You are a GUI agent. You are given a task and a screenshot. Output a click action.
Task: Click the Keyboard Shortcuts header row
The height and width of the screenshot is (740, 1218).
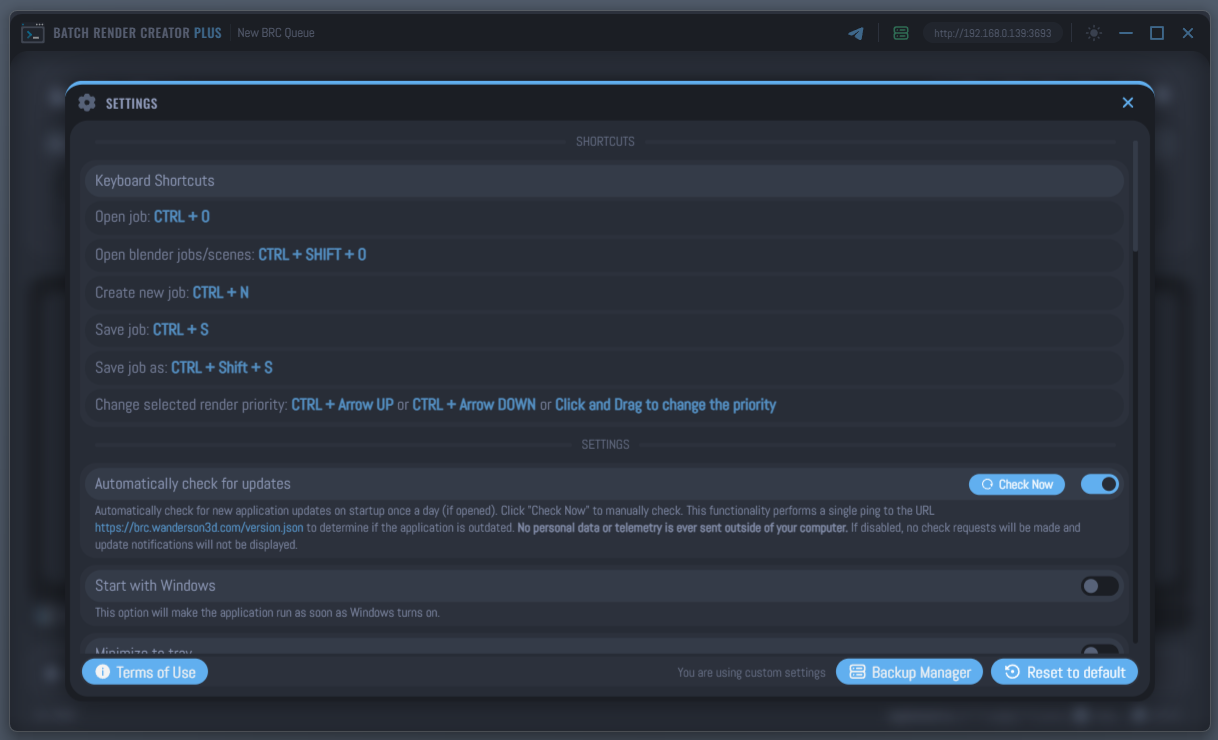tap(604, 181)
